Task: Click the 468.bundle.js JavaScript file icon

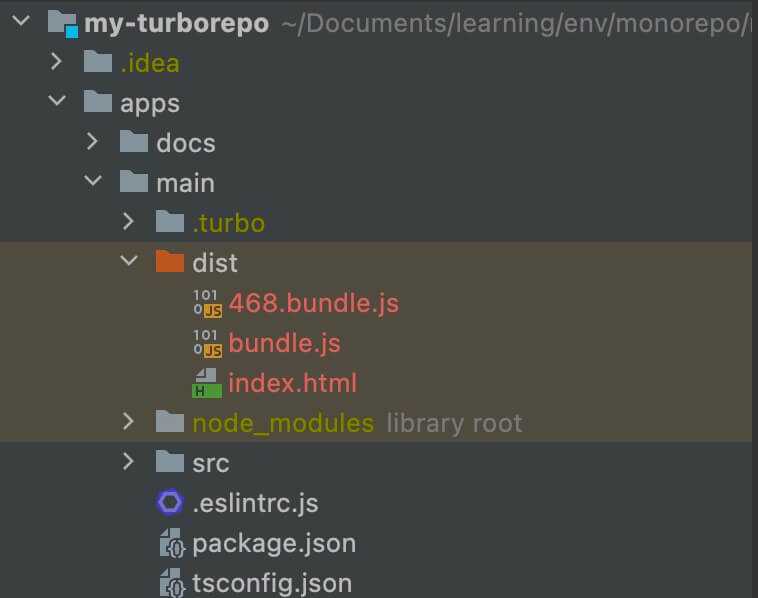Action: (x=207, y=304)
